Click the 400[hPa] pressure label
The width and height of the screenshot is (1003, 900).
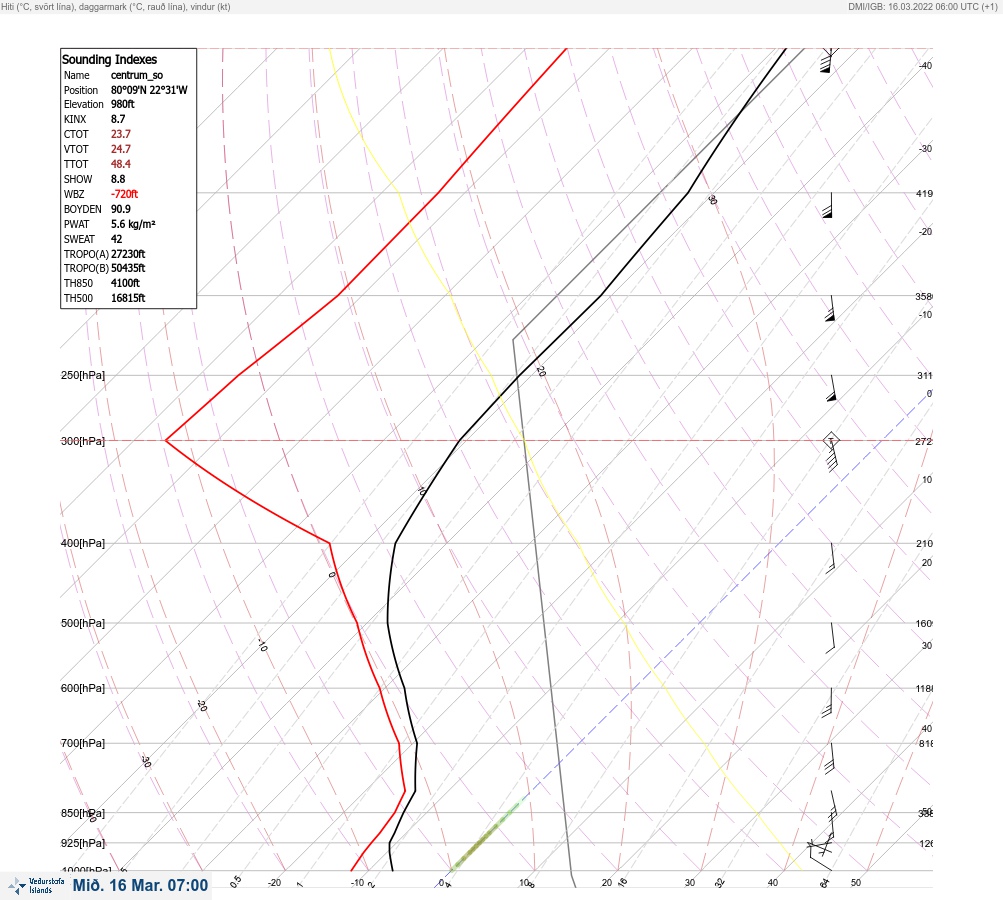click(83, 543)
